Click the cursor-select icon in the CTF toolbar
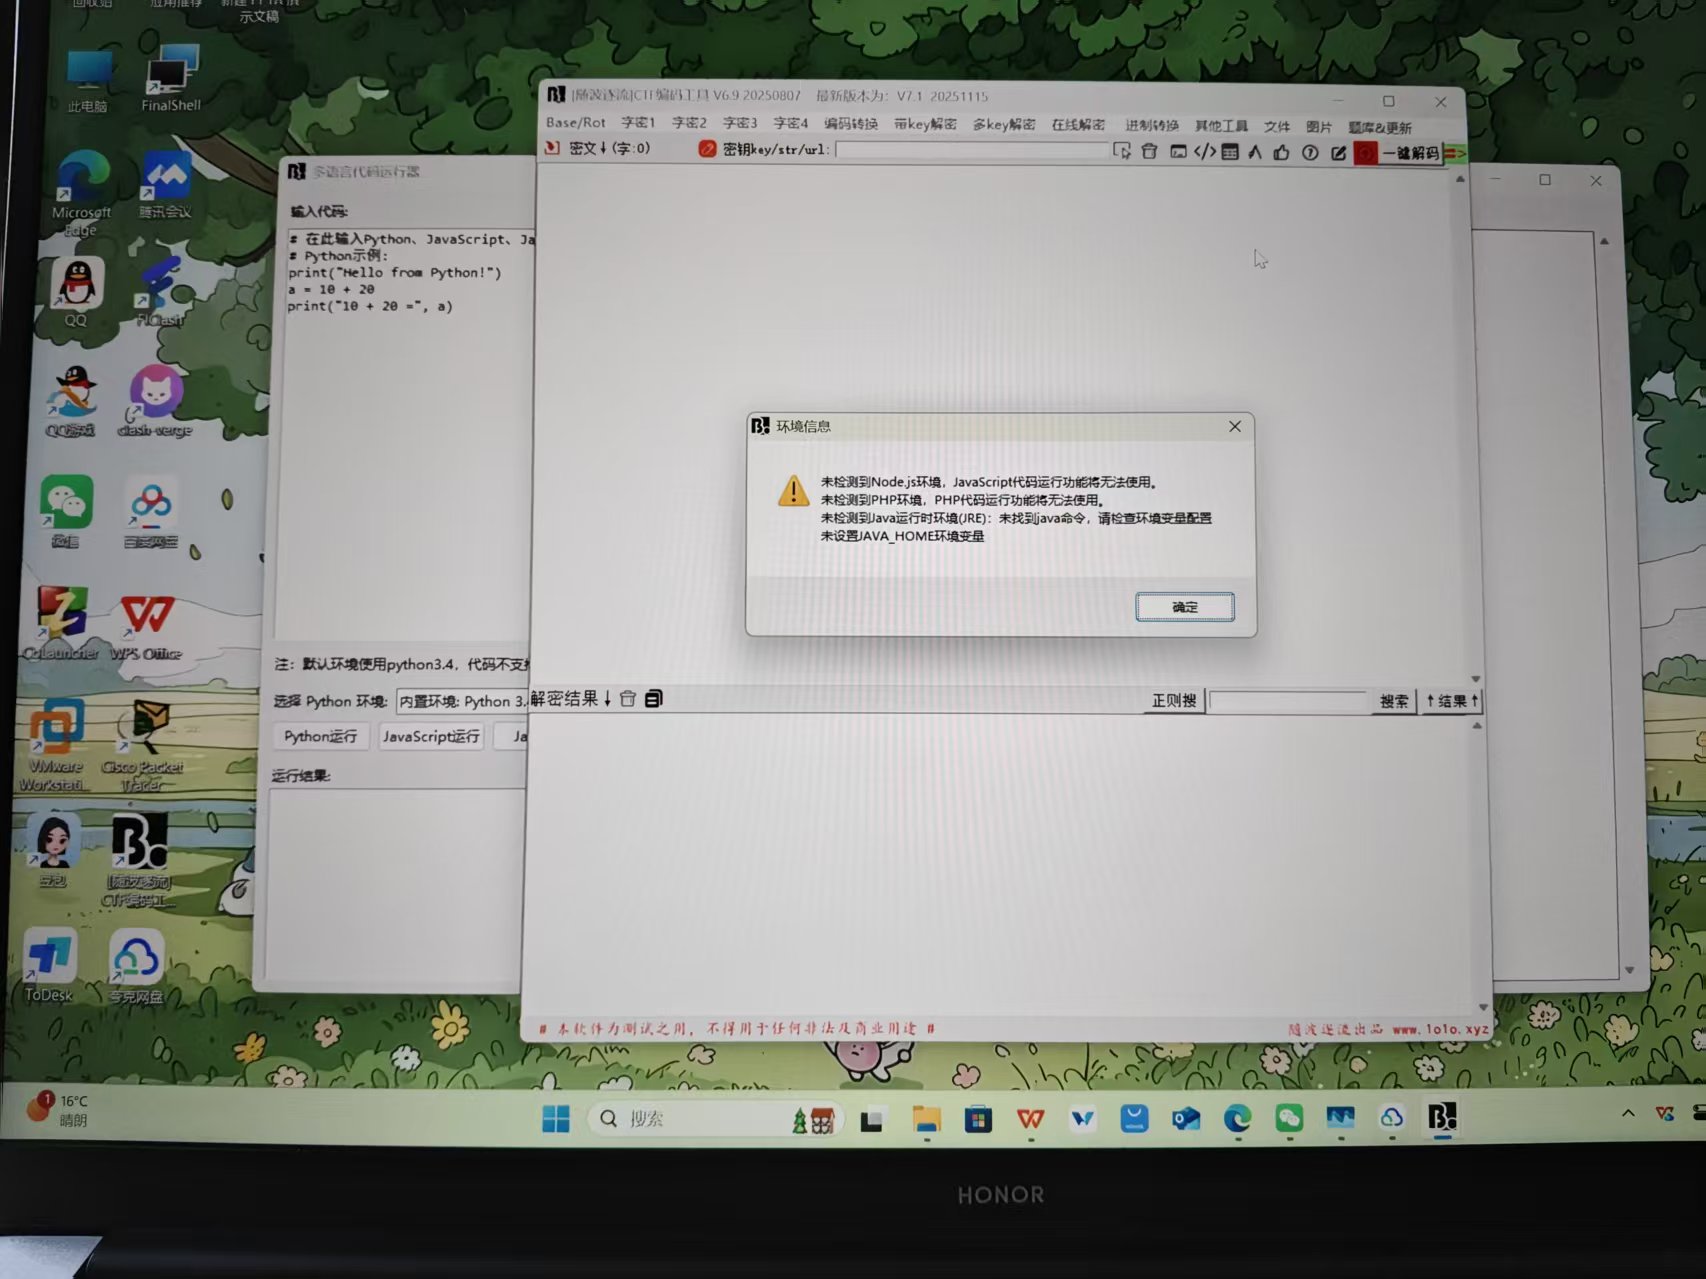Screen dimensions: 1706x1279 point(1122,151)
